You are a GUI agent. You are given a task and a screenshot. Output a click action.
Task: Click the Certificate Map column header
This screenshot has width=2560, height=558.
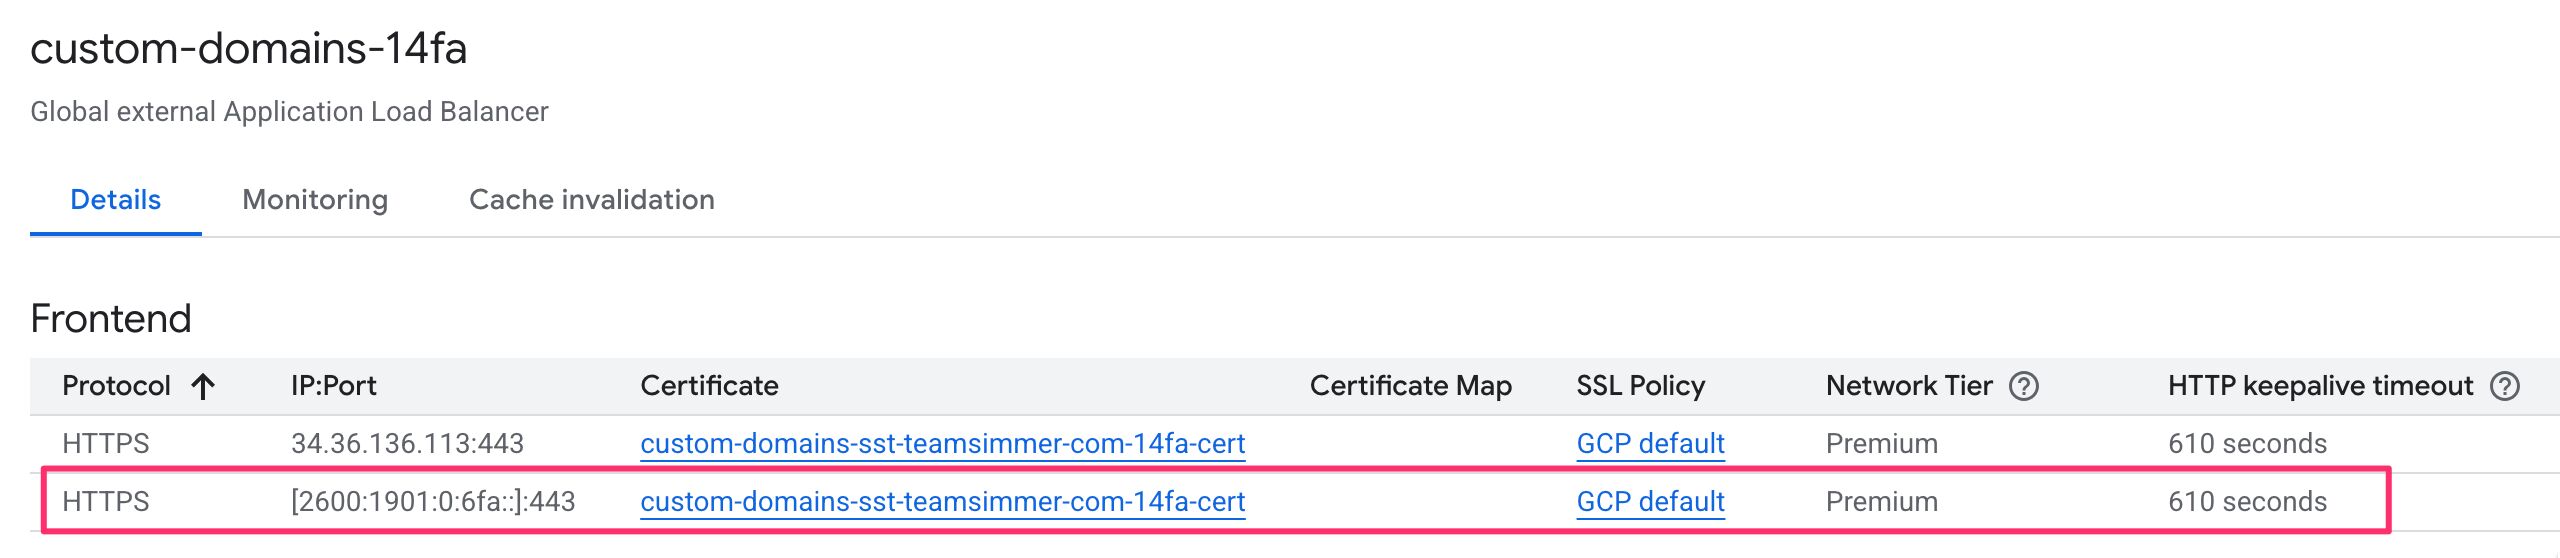pyautogui.click(x=1410, y=386)
